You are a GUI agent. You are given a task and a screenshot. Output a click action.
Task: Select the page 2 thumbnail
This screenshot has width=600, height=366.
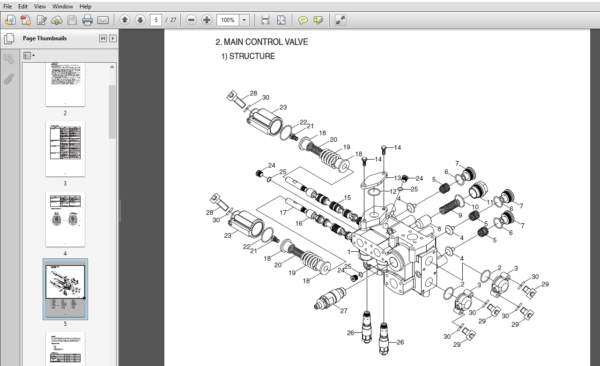[65, 85]
